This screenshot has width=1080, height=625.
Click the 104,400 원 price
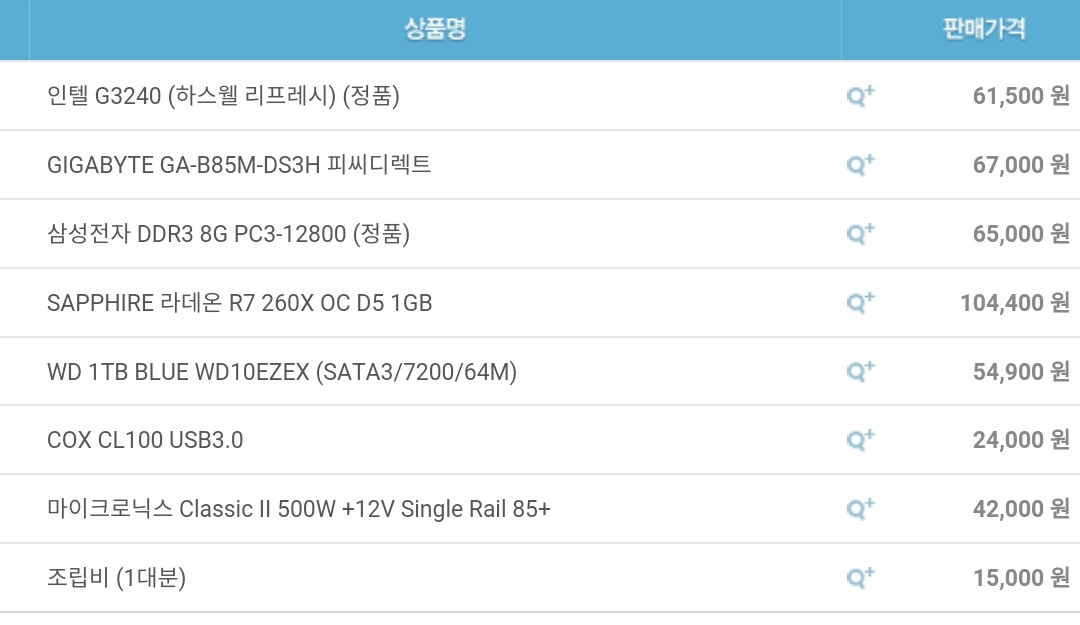(x=1014, y=303)
